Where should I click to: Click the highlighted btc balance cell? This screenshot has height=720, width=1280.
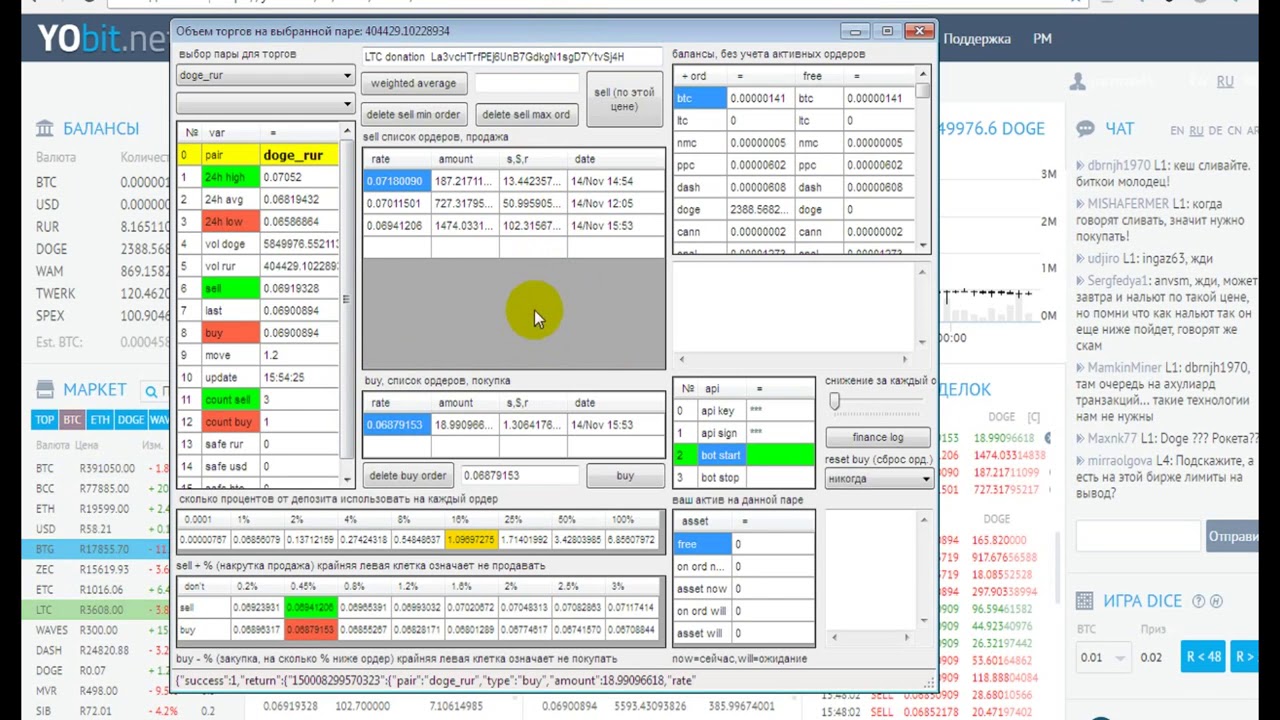click(700, 98)
